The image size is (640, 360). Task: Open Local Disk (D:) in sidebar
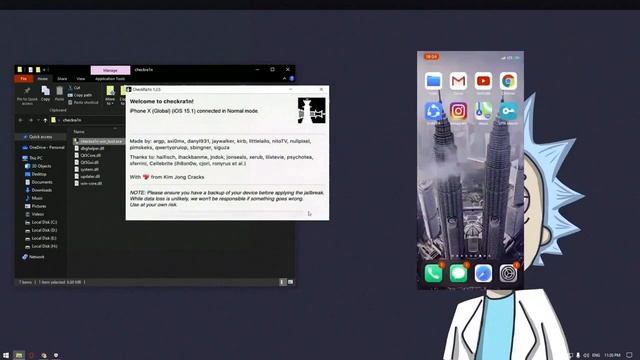pyautogui.click(x=41, y=230)
